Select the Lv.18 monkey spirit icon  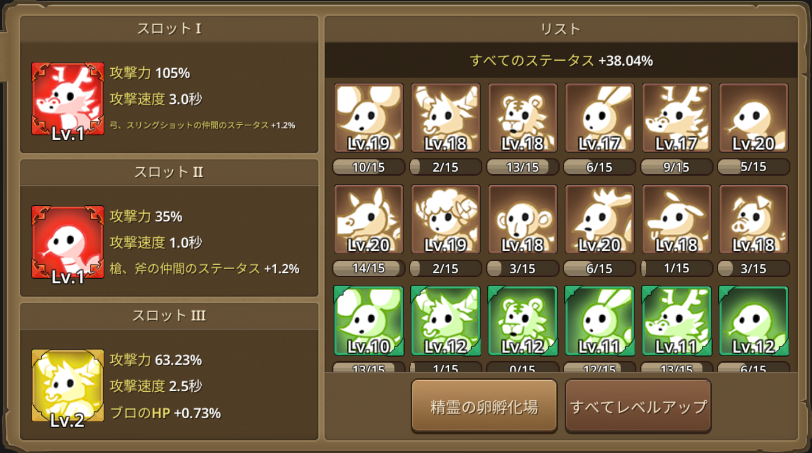[523, 220]
